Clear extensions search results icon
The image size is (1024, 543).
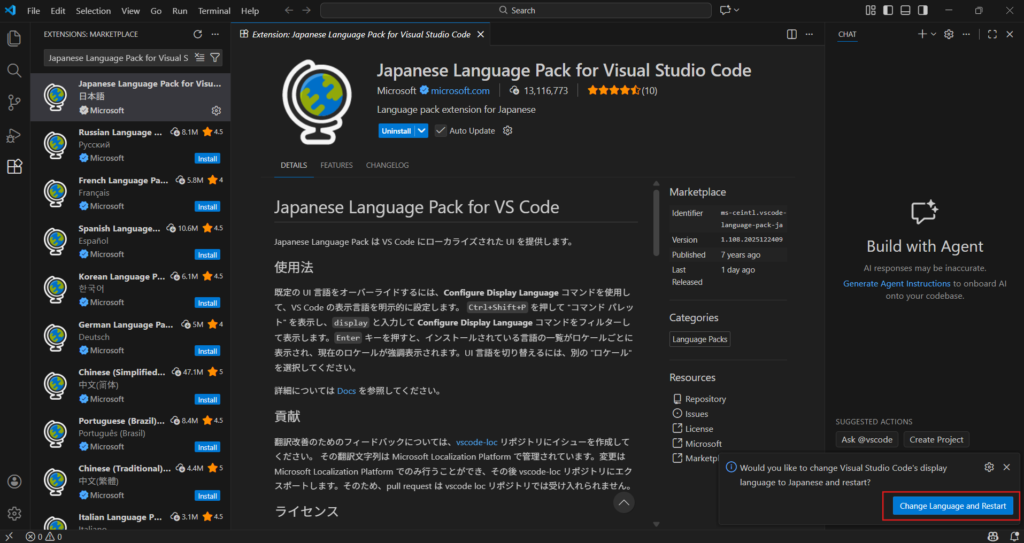[x=200, y=58]
